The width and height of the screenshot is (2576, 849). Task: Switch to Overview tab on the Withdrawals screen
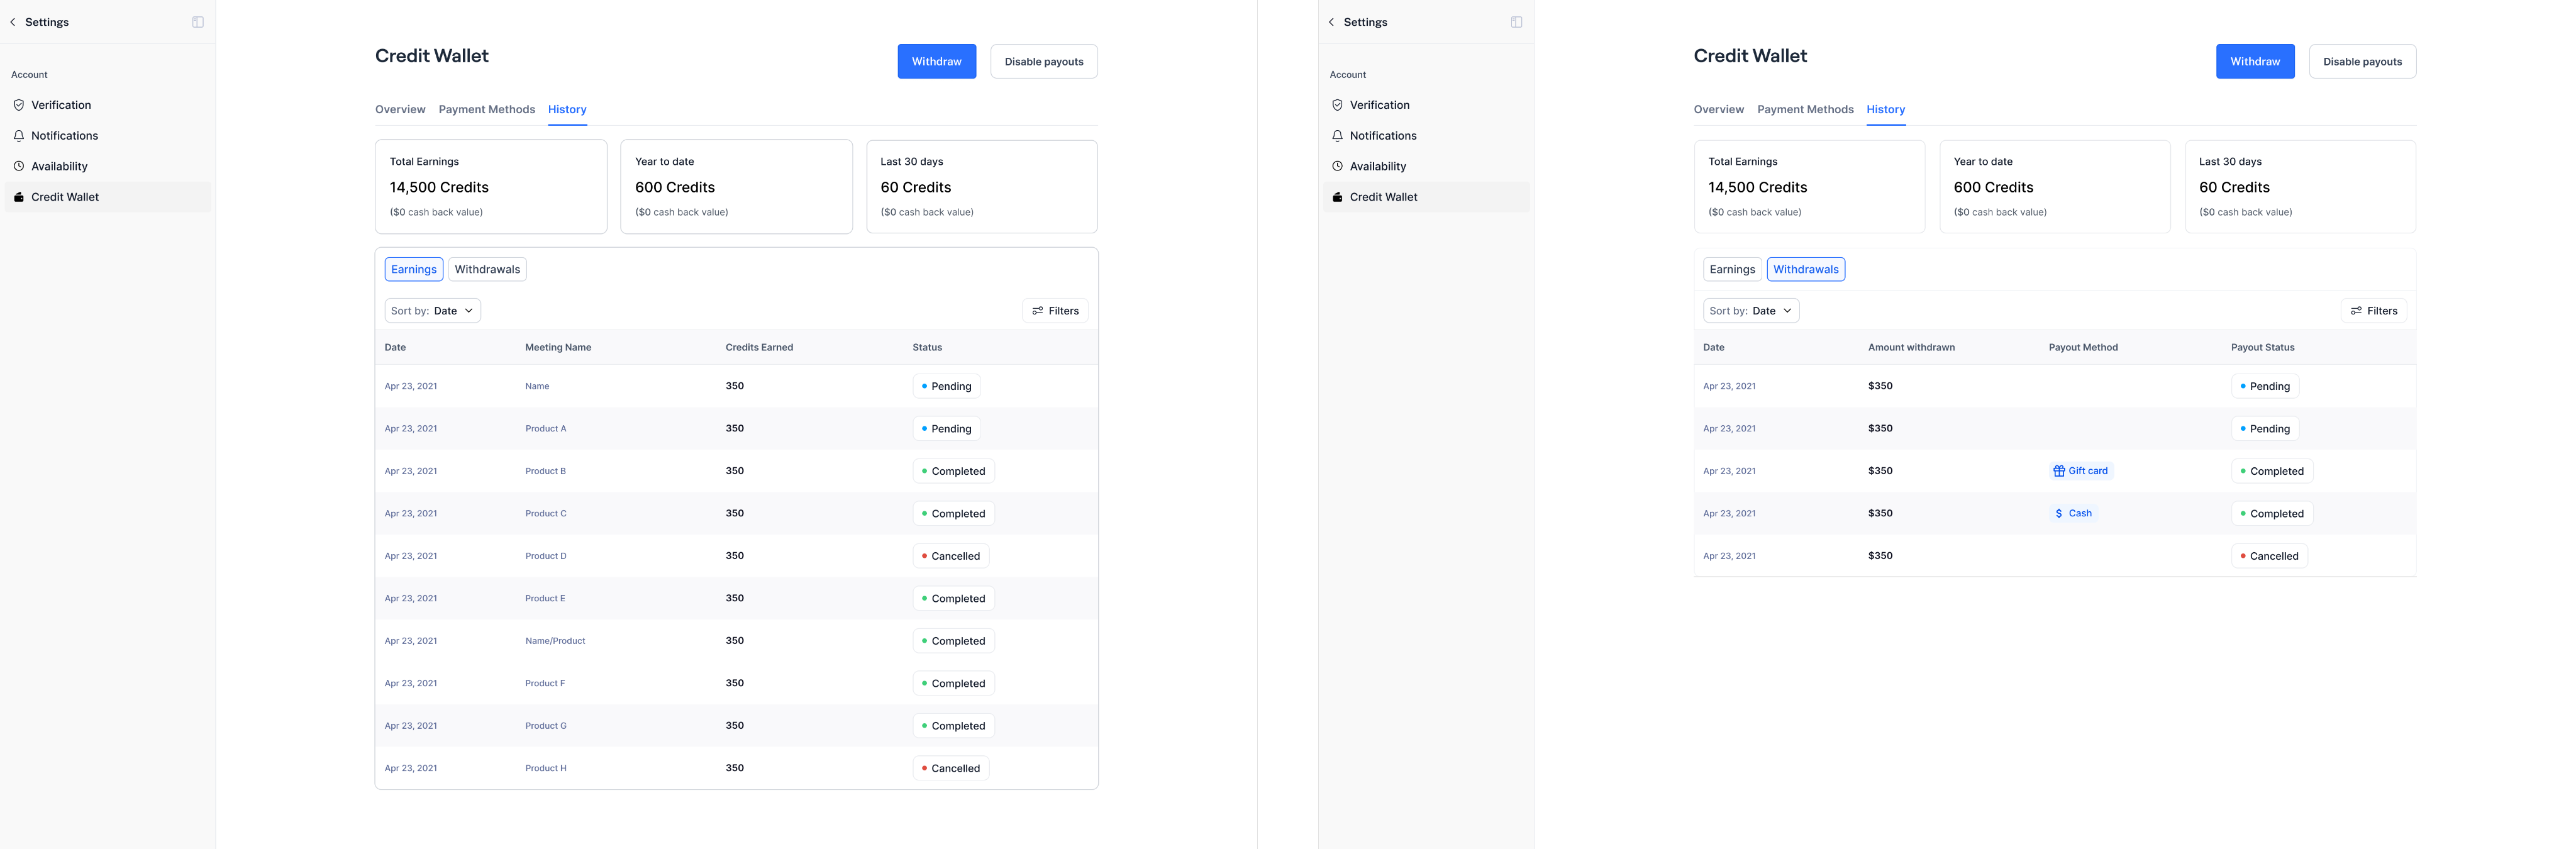coord(1718,109)
